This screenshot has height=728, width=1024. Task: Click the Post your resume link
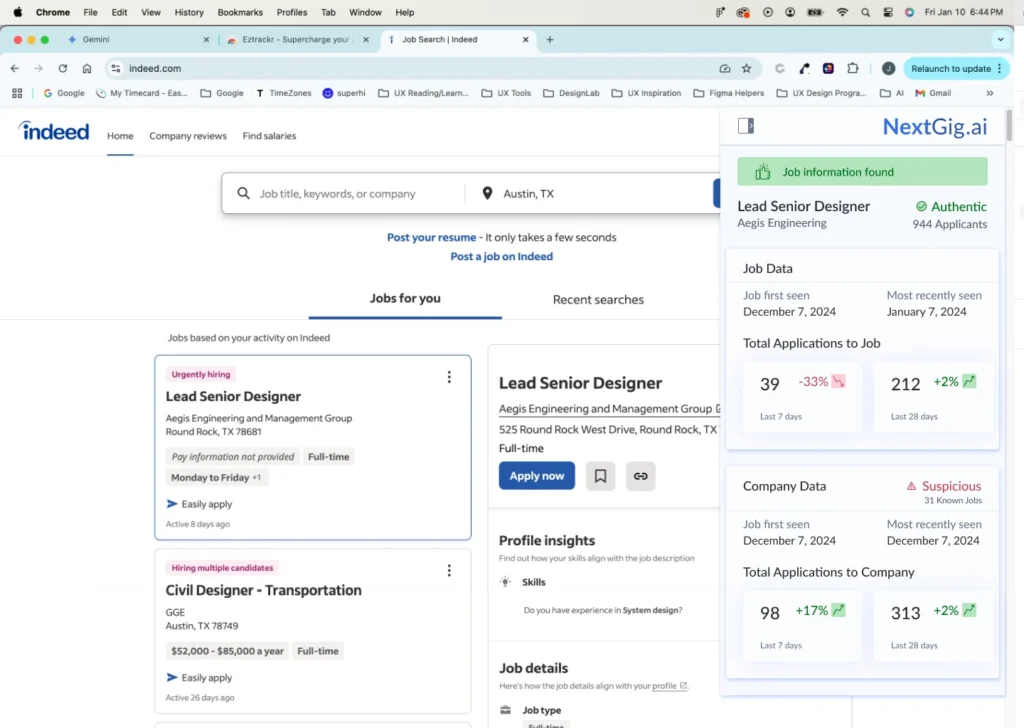tap(431, 237)
